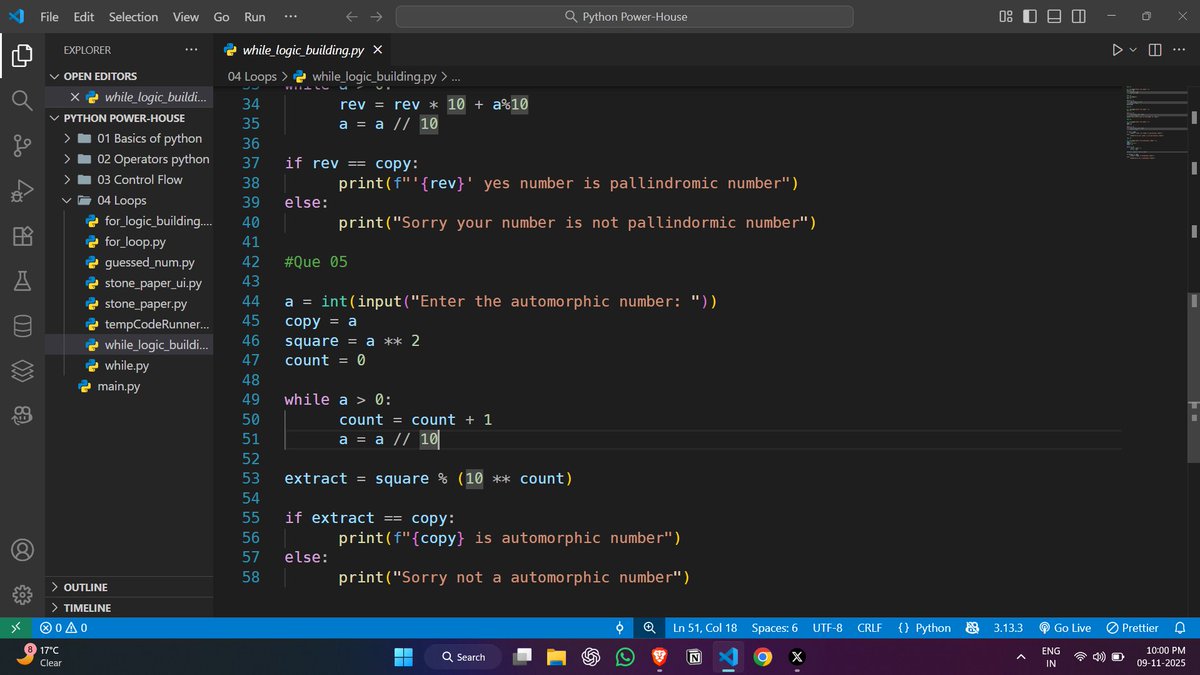Open Windows Start menu

click(403, 657)
